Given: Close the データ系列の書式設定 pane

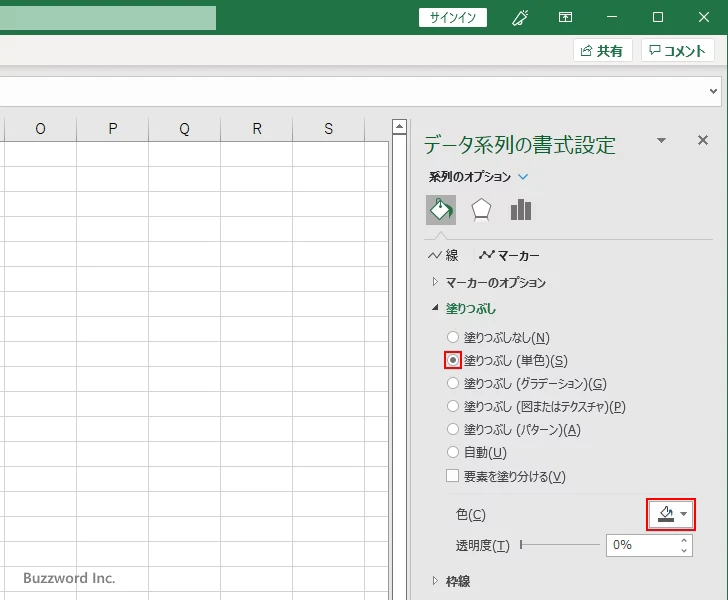Looking at the screenshot, I should [702, 141].
